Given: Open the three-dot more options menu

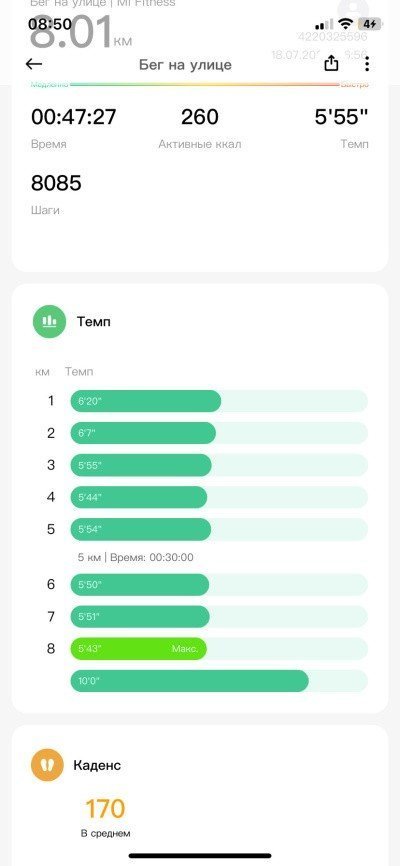Looking at the screenshot, I should (367, 64).
